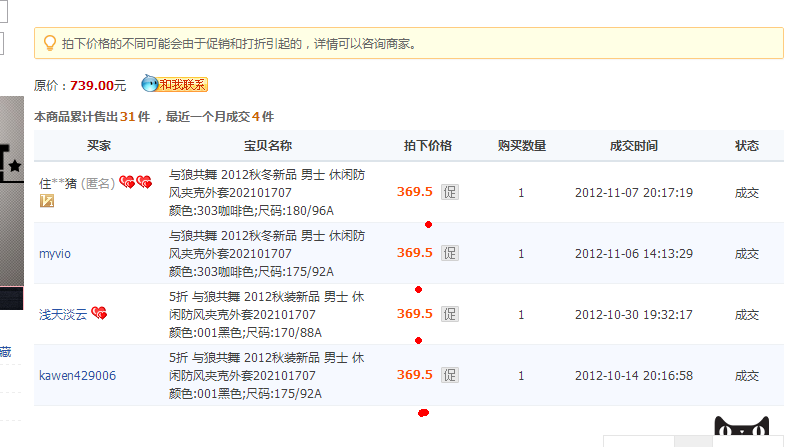Viewport: 797px width, 447px height.
Task: Click the 成交时间 column header
Action: 633,146
